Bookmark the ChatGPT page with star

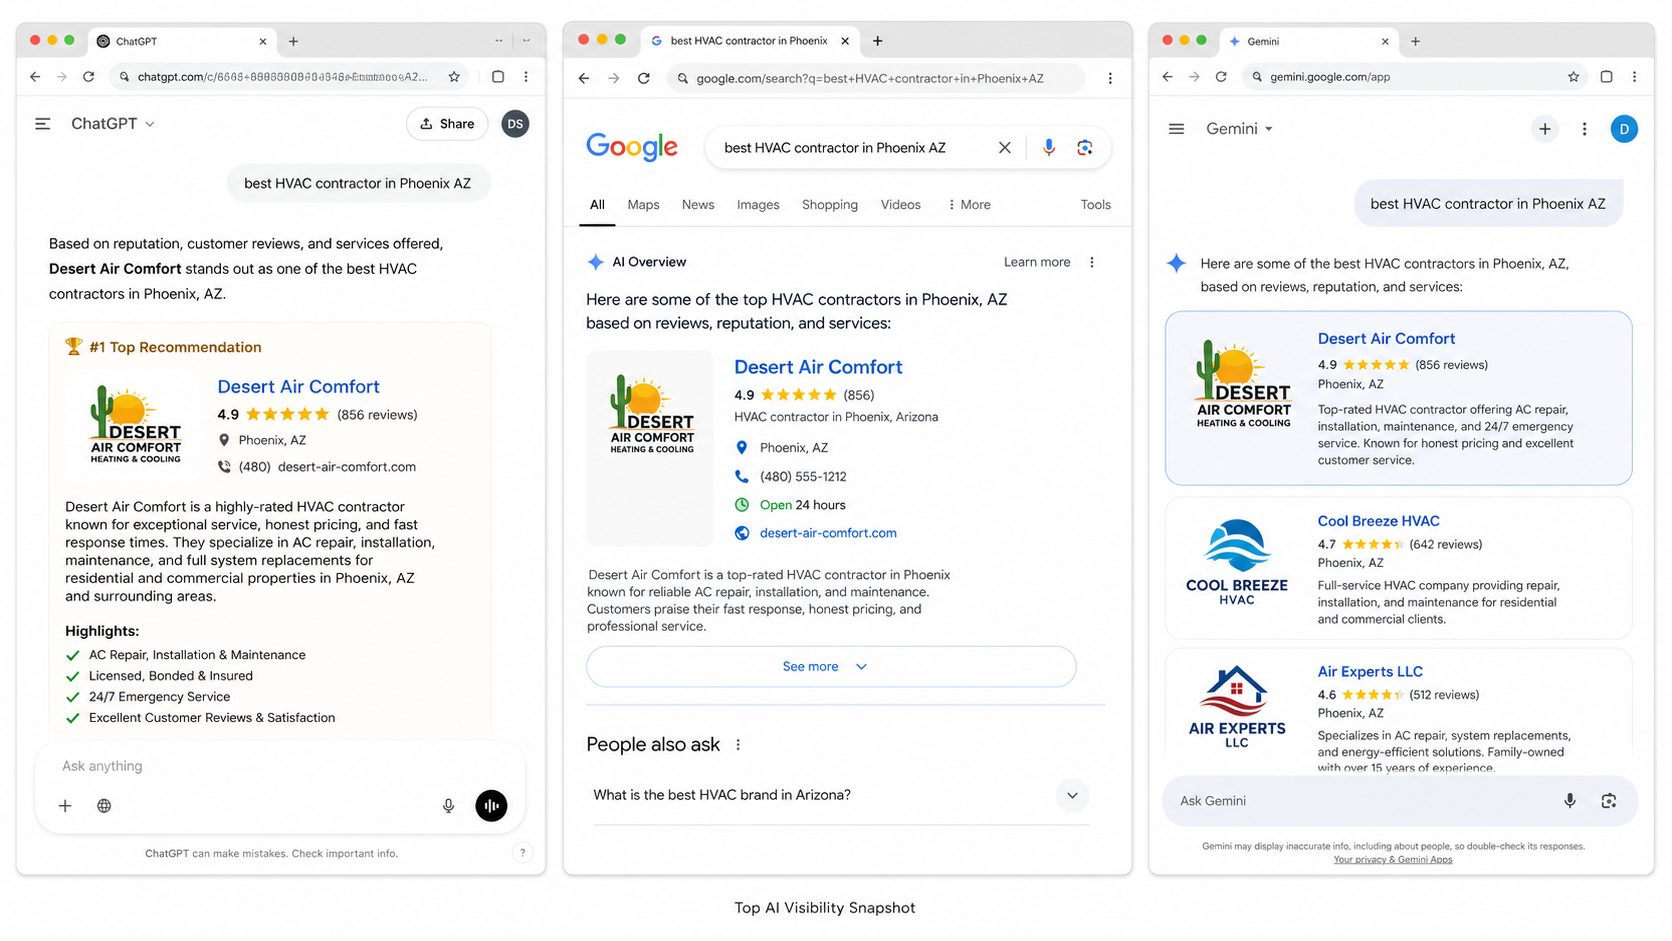pos(454,76)
